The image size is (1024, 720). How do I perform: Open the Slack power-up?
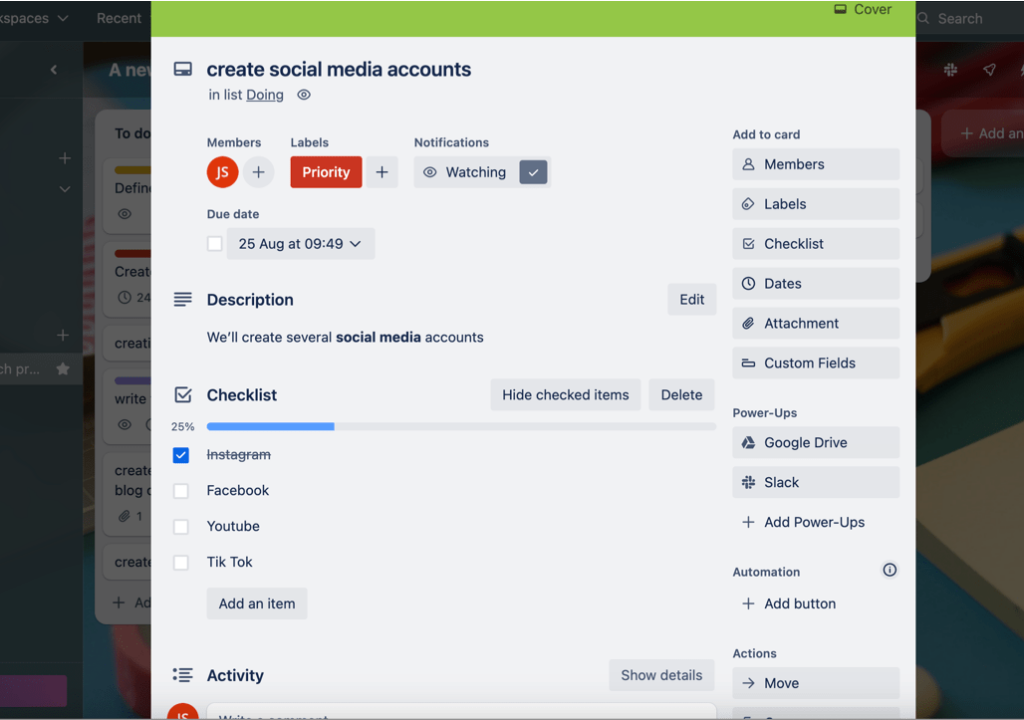tap(815, 482)
